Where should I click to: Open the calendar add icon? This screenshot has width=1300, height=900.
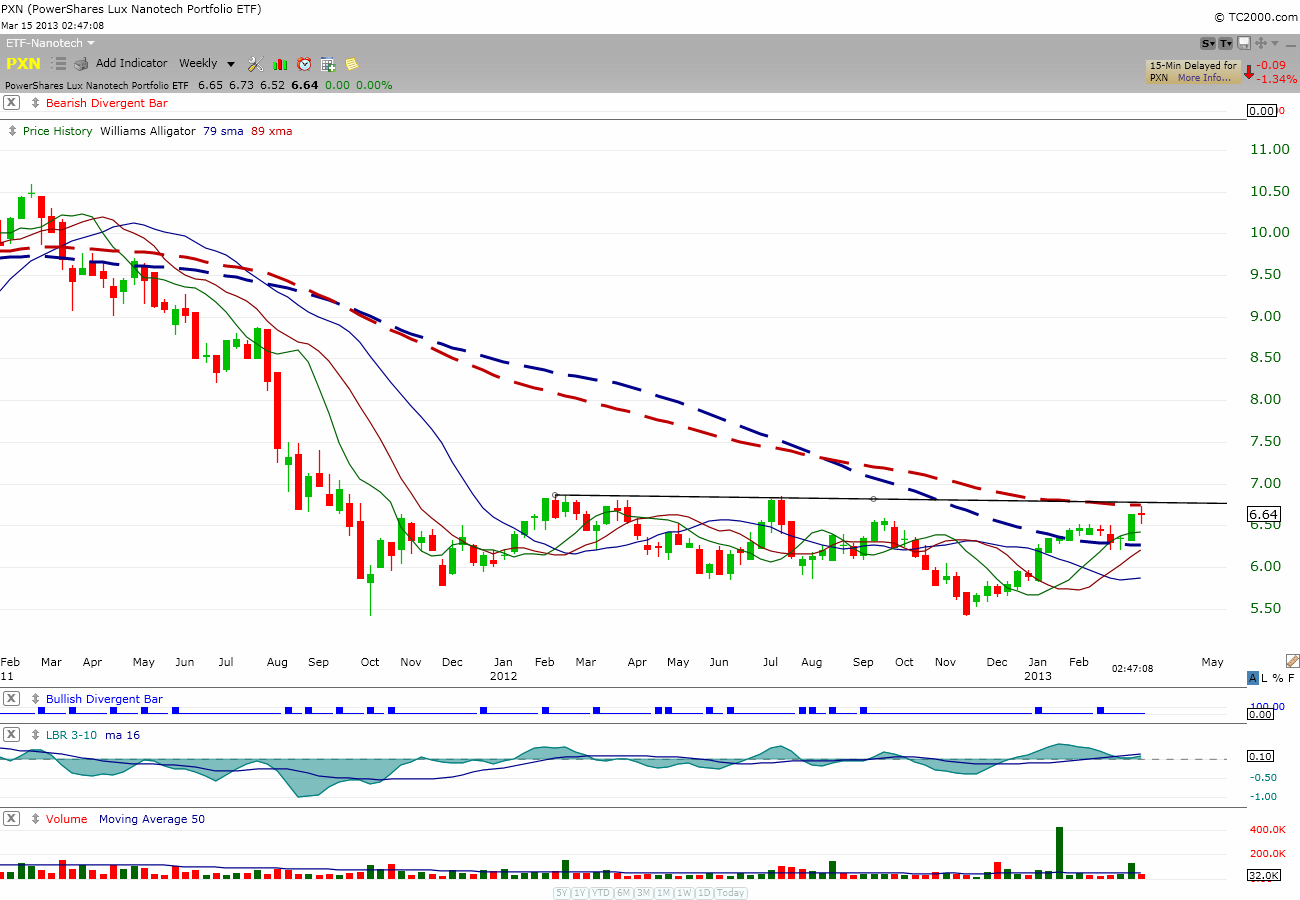(x=328, y=64)
